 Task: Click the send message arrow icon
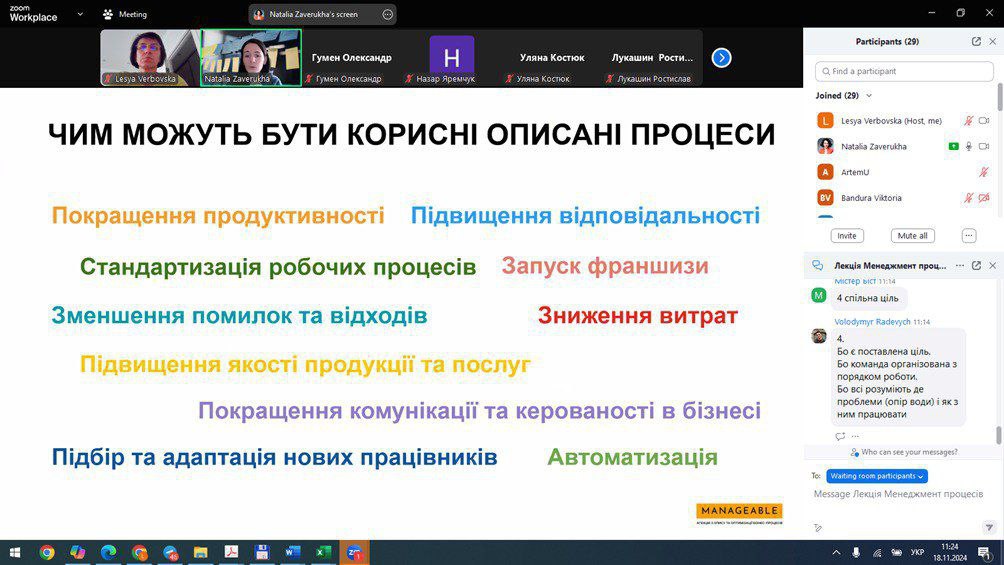(989, 527)
